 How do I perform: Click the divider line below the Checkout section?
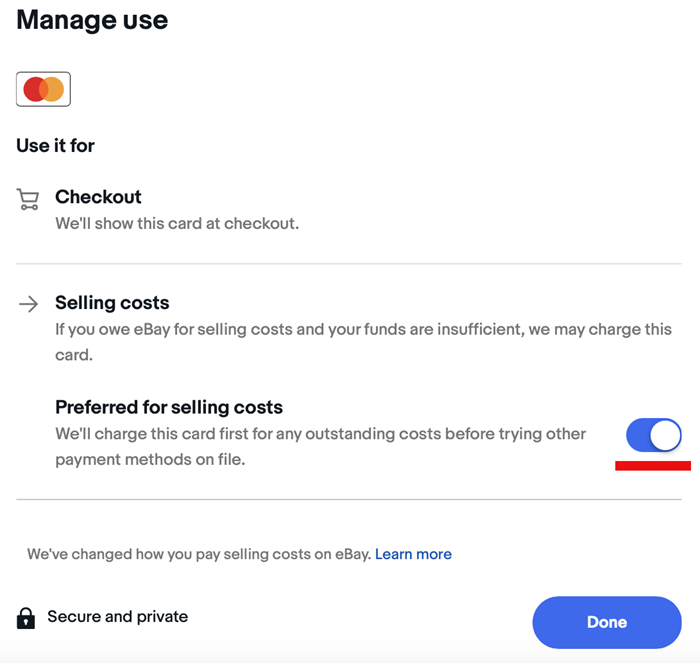tap(349, 264)
